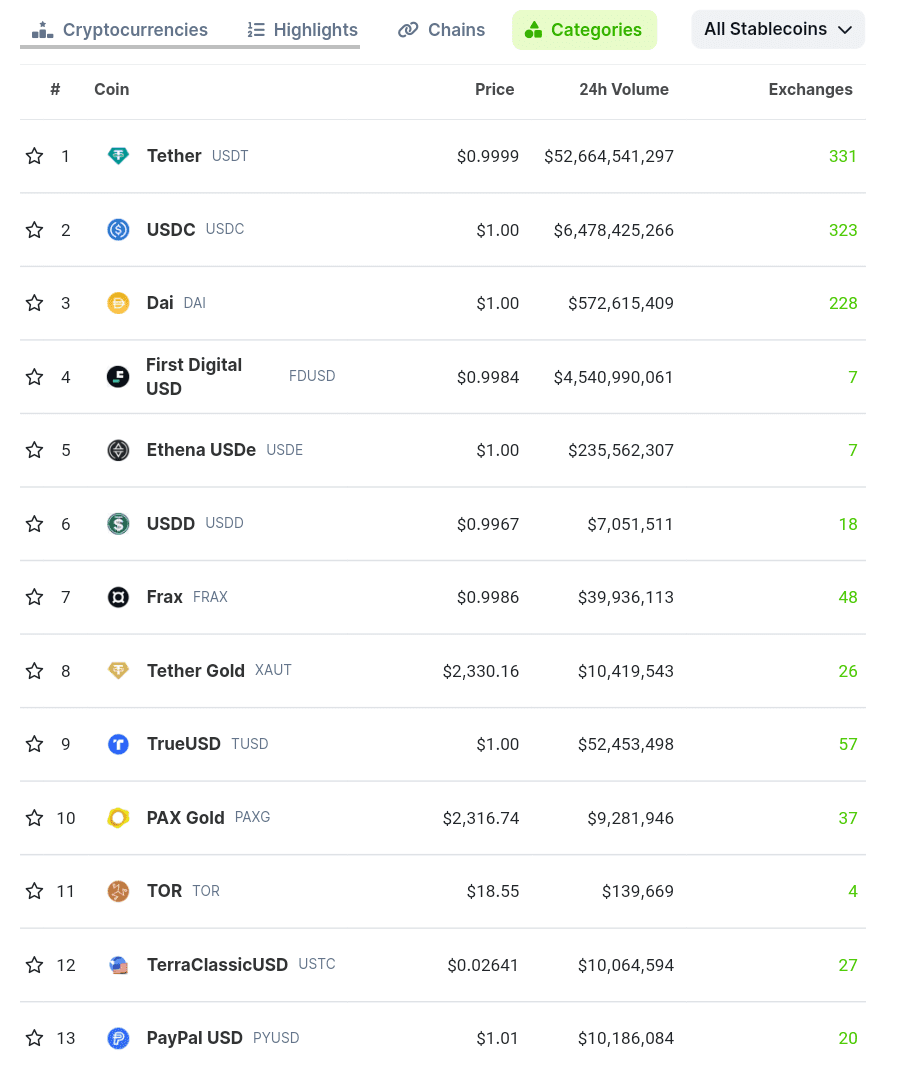Click the 331 exchanges count for Tether
The image size is (903, 1072).
(843, 156)
